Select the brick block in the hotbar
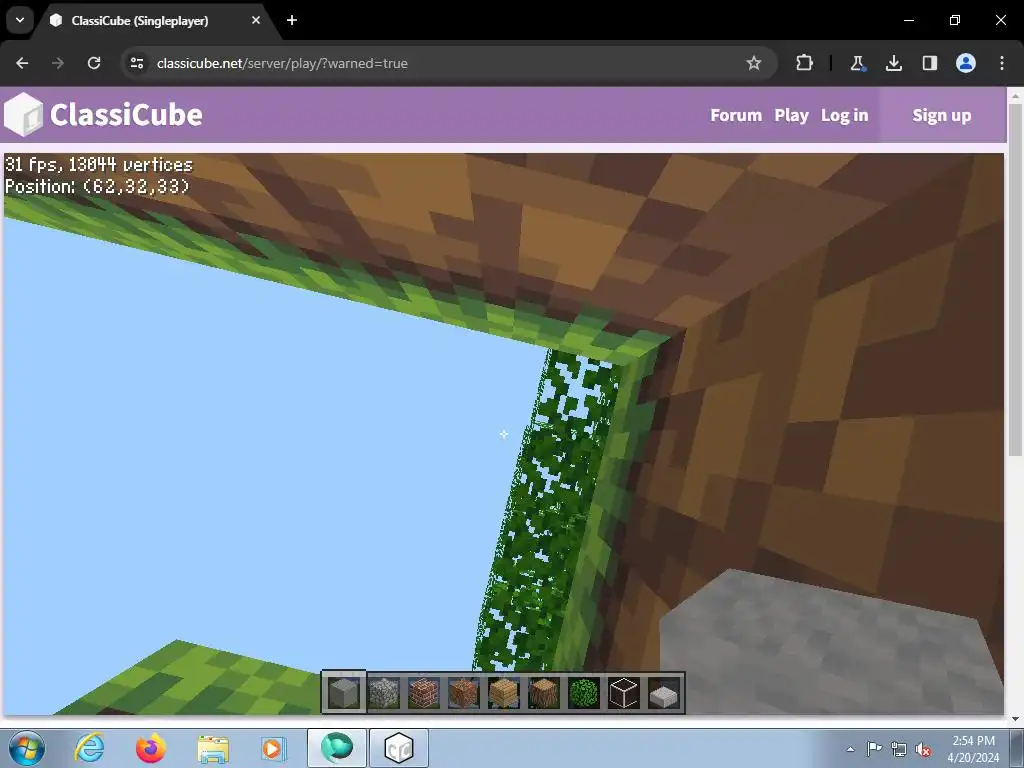This screenshot has width=1024, height=768. click(x=424, y=693)
